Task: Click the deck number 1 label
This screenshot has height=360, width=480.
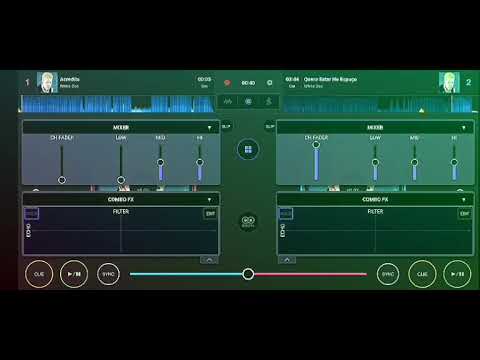Action: [x=27, y=82]
